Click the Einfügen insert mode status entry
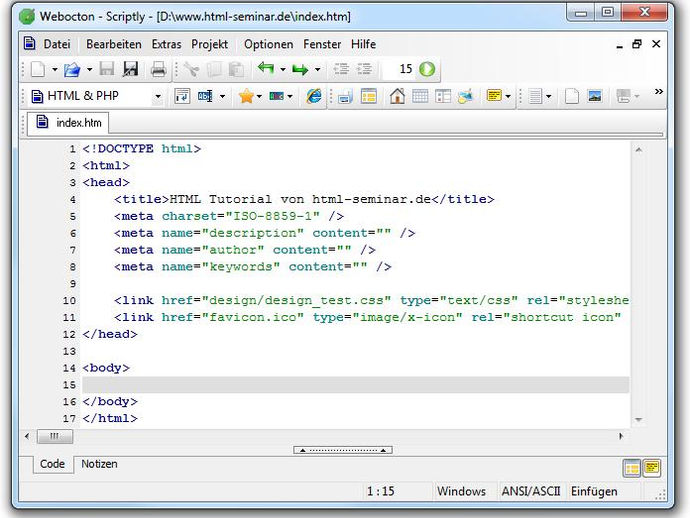 pyautogui.click(x=594, y=491)
